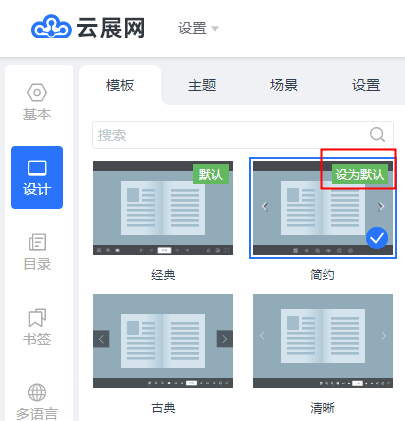Switch to the 模板 tab

click(x=120, y=85)
